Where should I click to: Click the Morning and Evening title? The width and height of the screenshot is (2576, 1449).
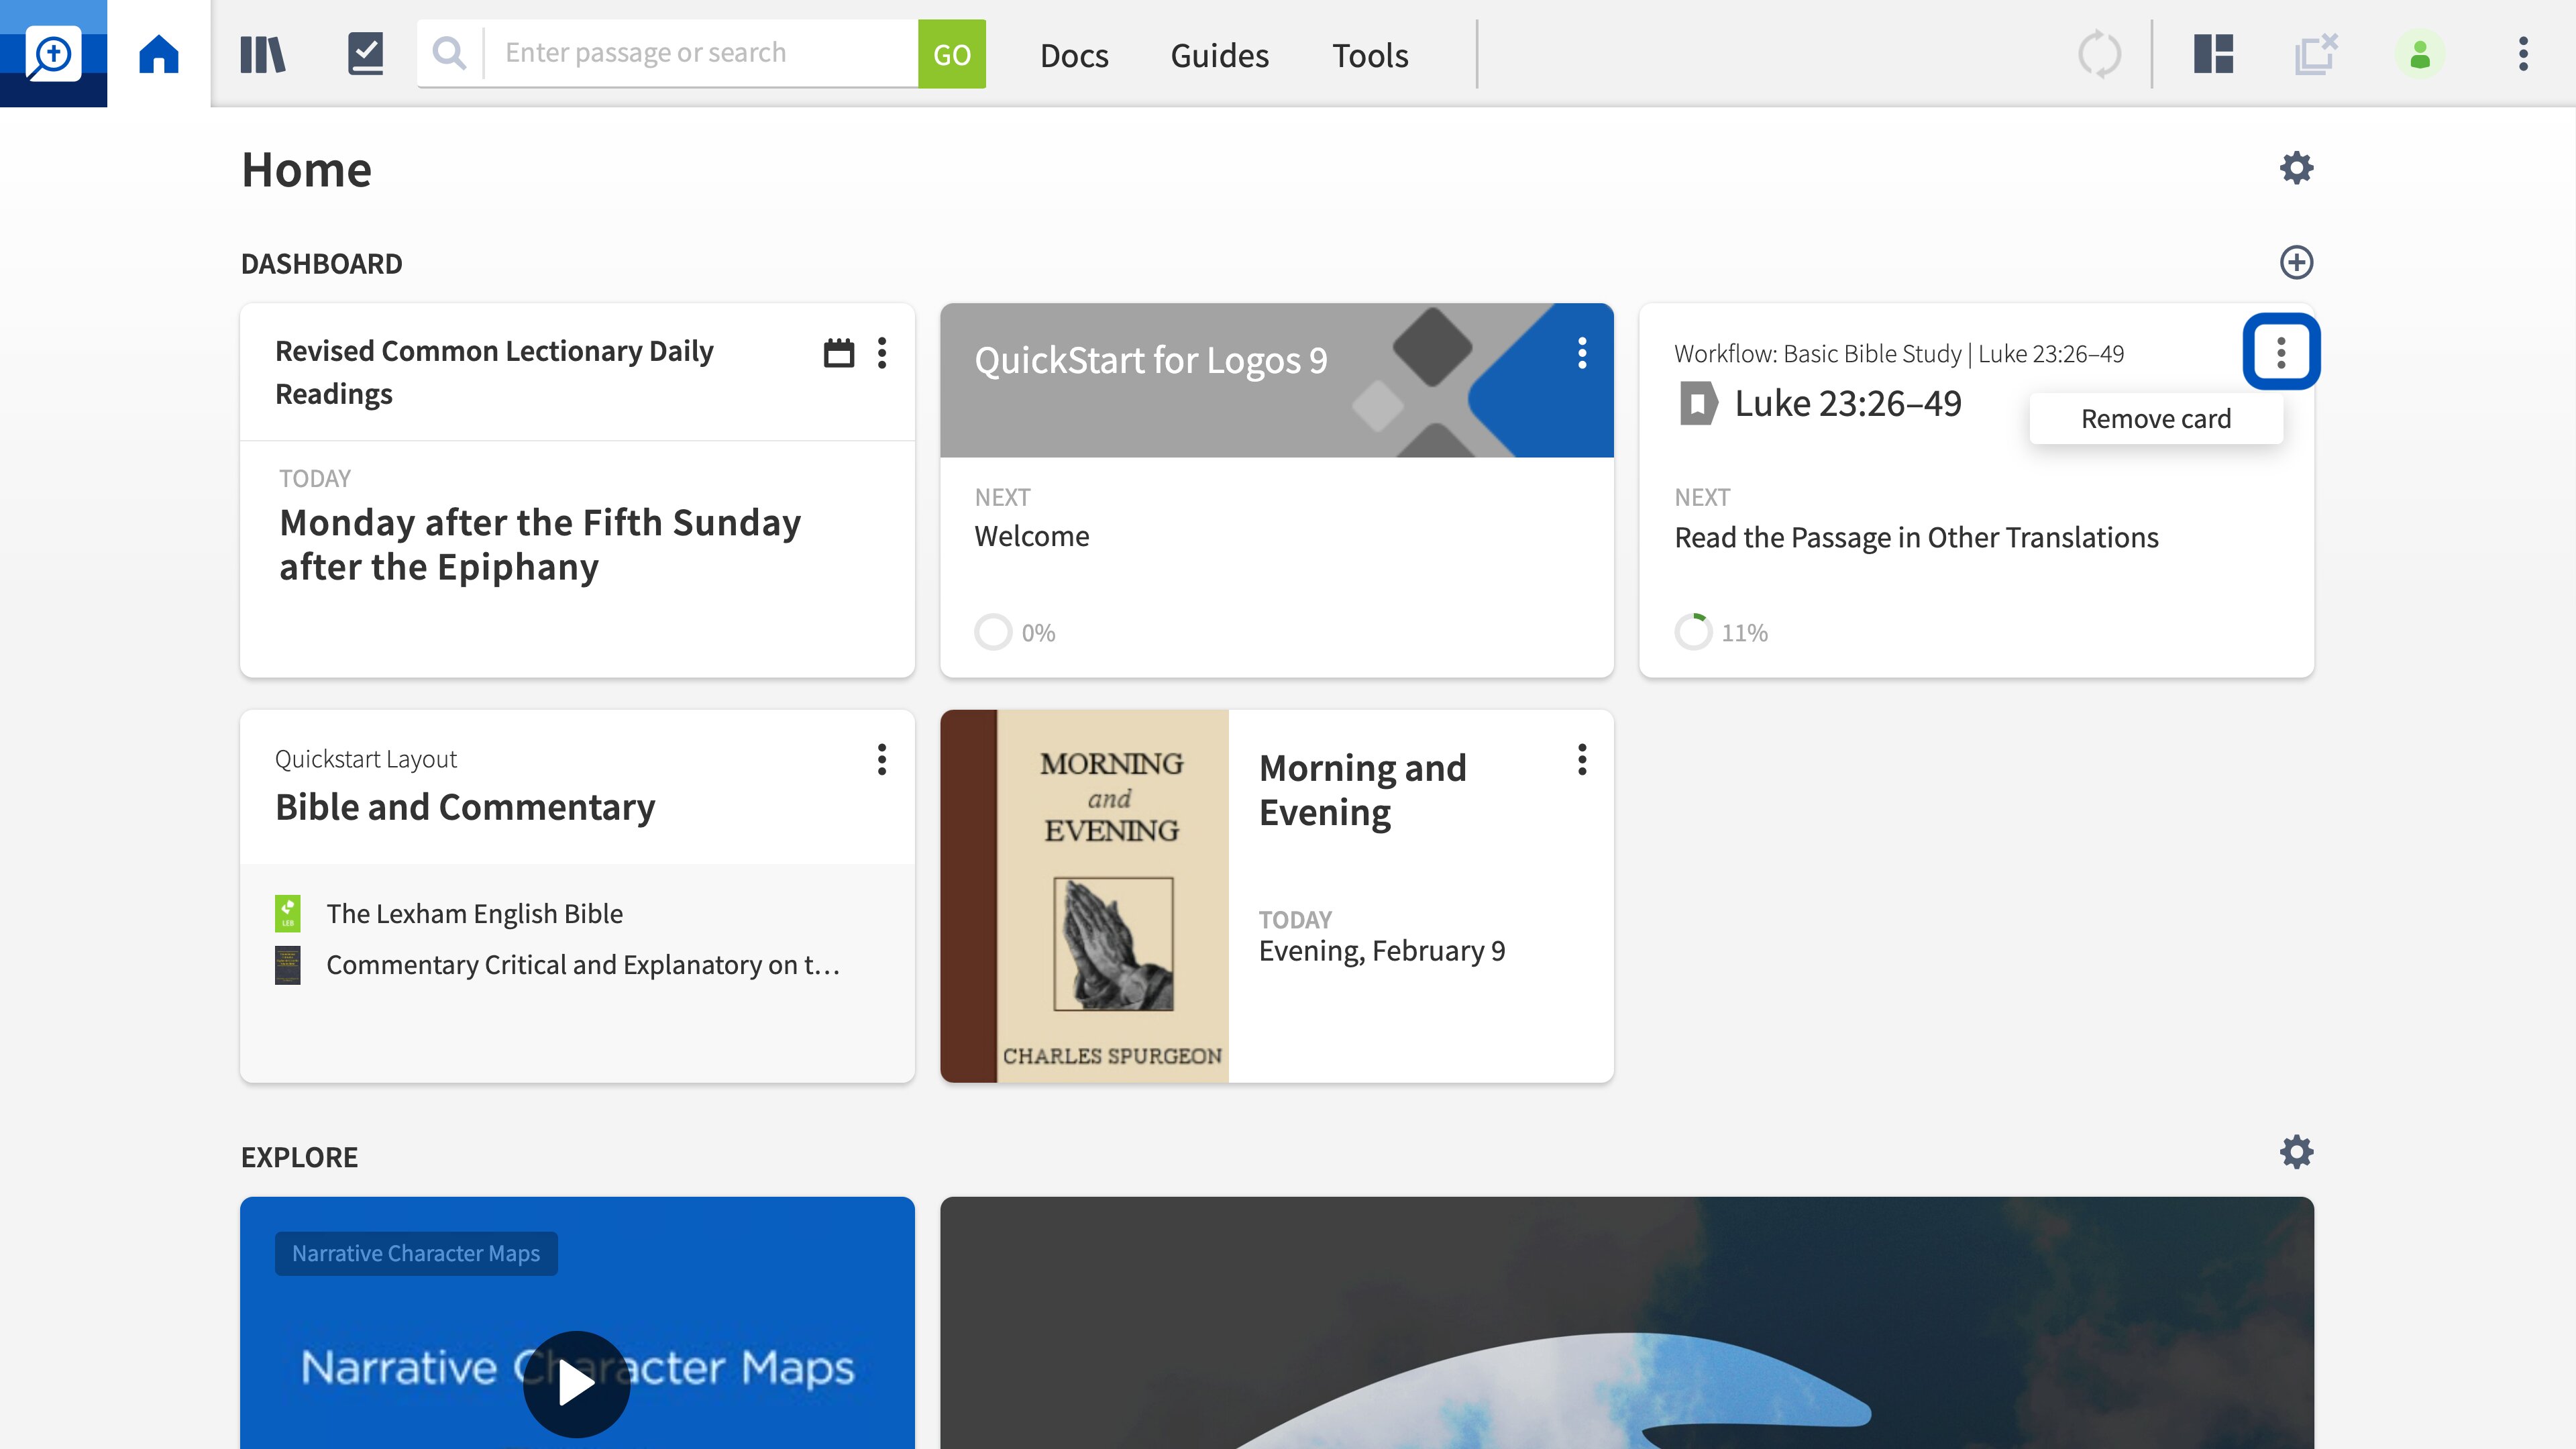[x=1363, y=790]
